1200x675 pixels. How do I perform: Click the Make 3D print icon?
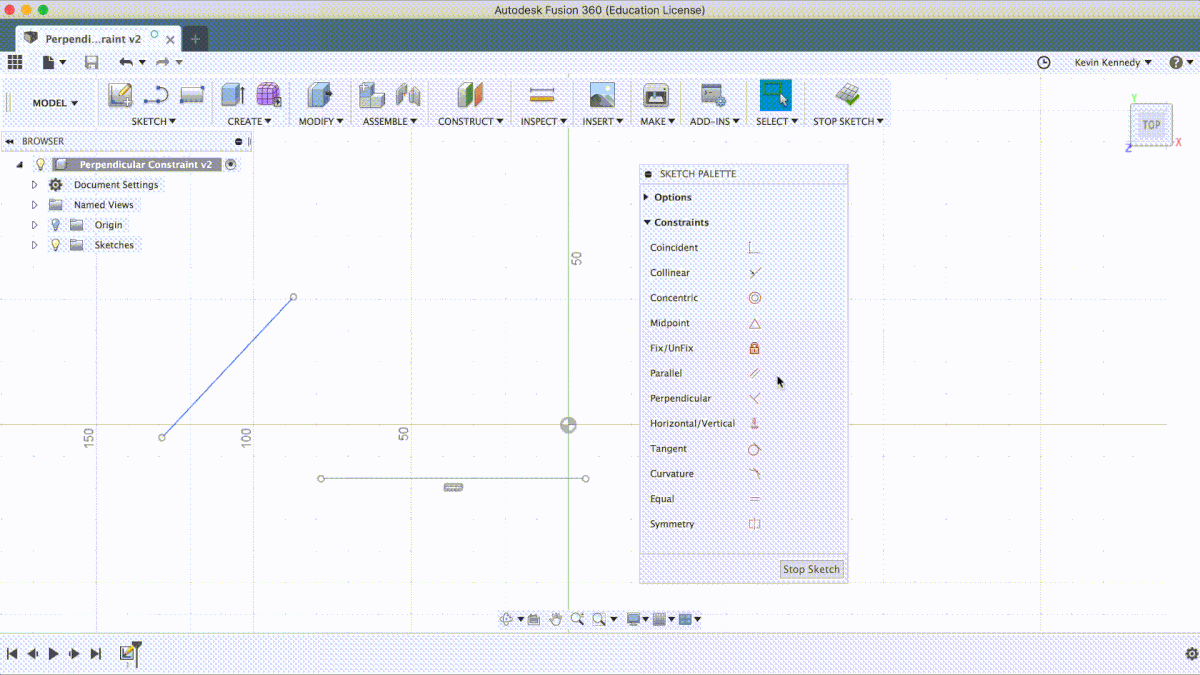coord(655,96)
